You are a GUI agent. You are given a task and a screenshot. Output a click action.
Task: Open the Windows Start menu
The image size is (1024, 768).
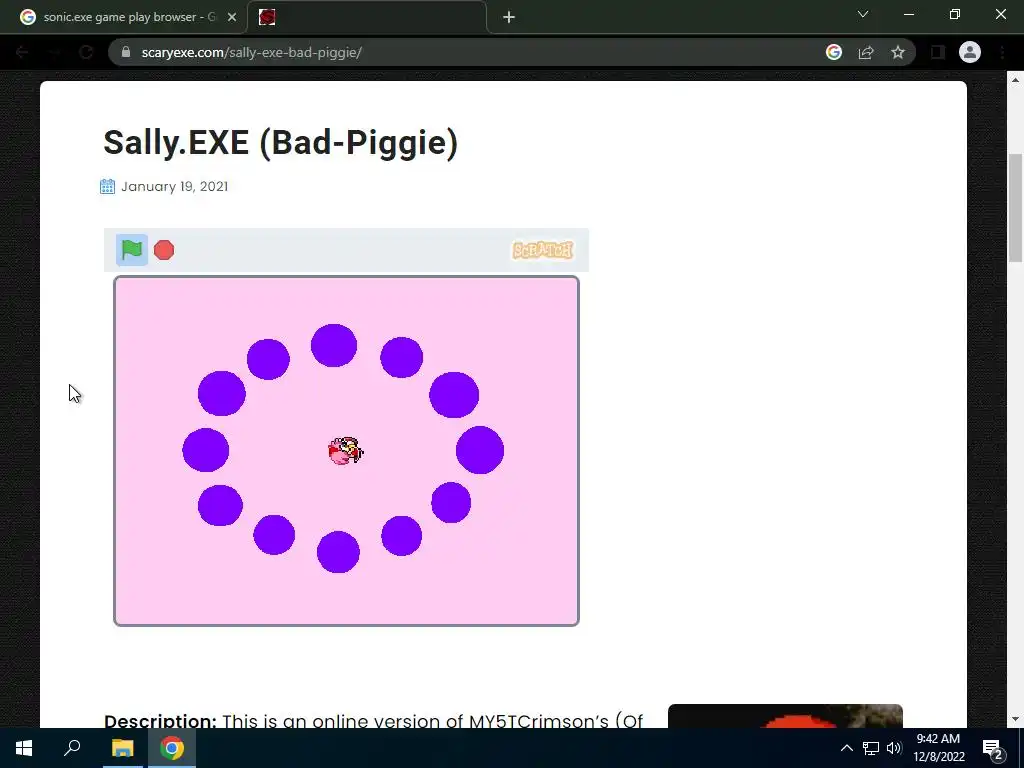(x=24, y=748)
